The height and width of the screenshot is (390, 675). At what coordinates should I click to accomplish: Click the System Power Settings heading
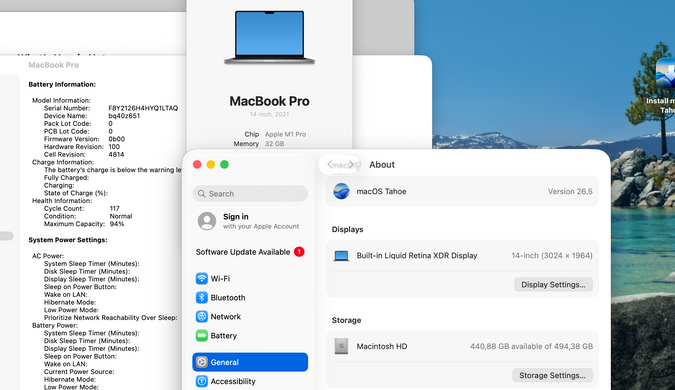(68, 240)
